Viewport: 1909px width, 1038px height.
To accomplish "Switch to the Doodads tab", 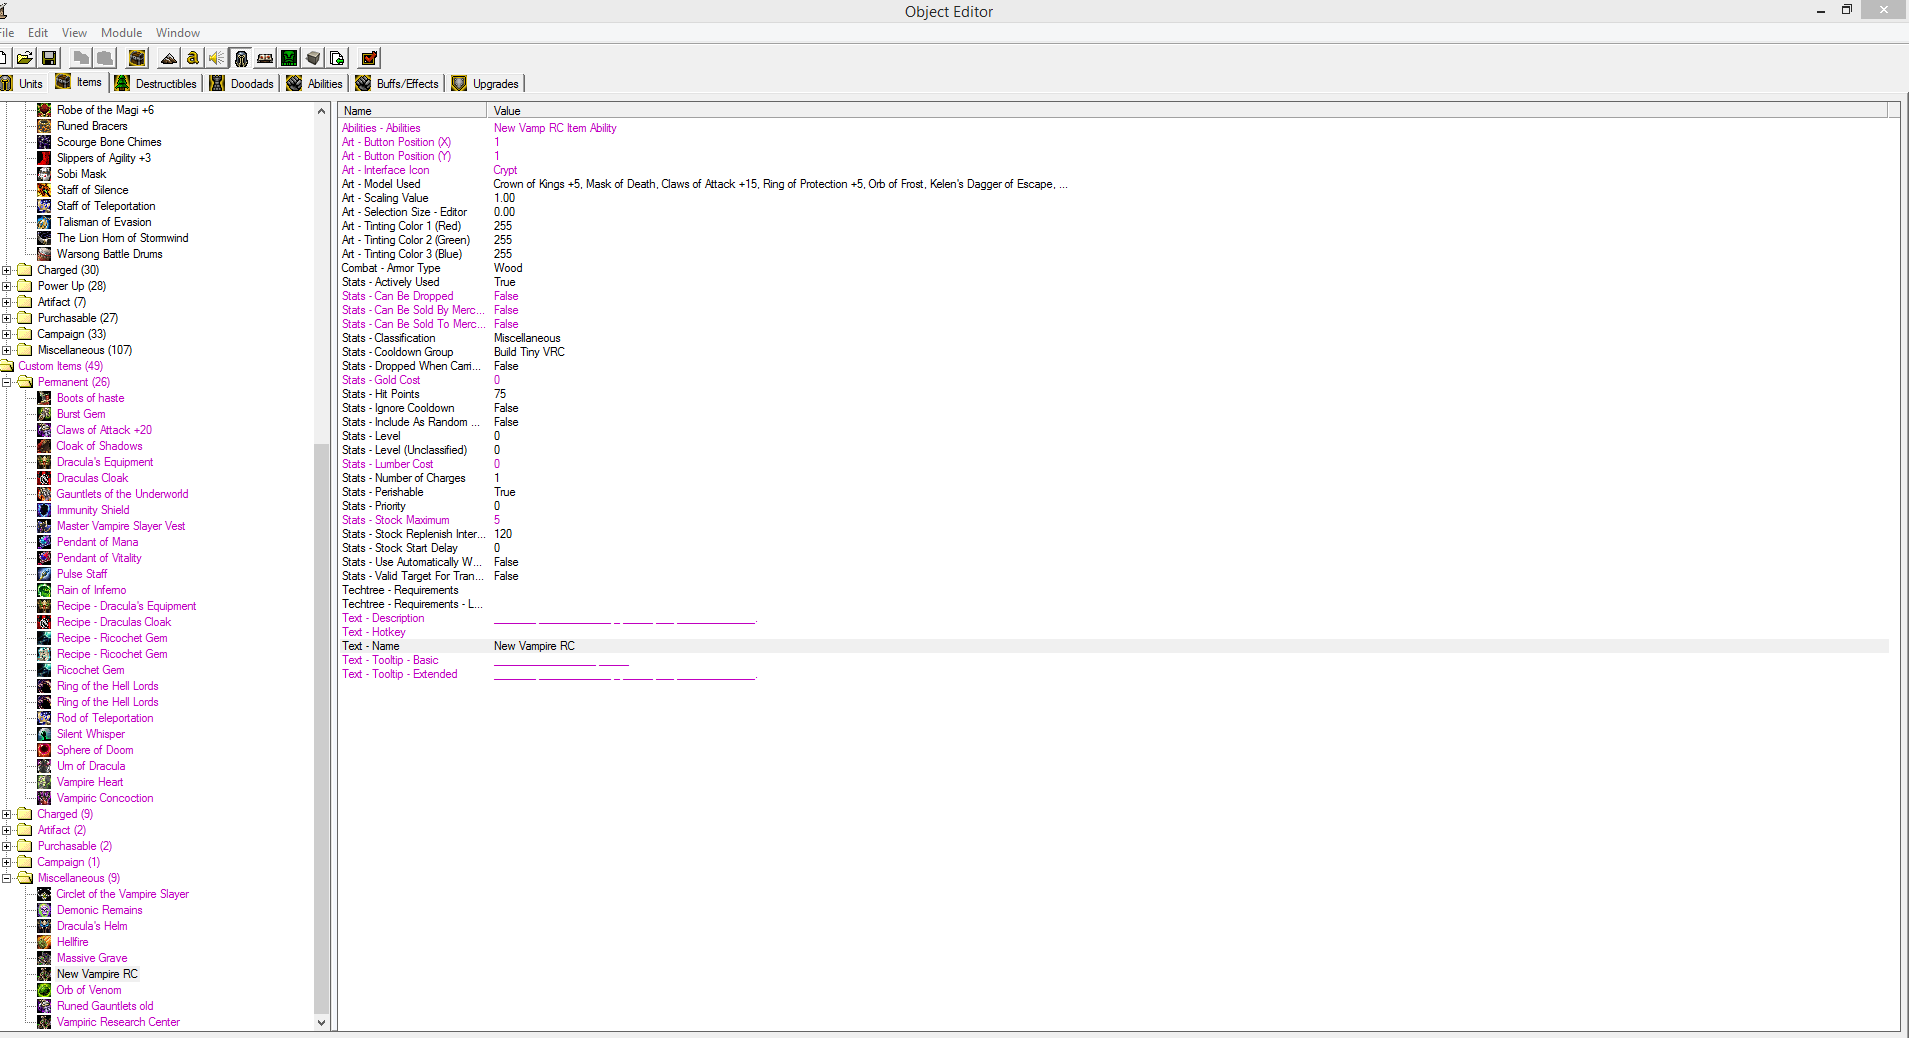I will point(241,83).
